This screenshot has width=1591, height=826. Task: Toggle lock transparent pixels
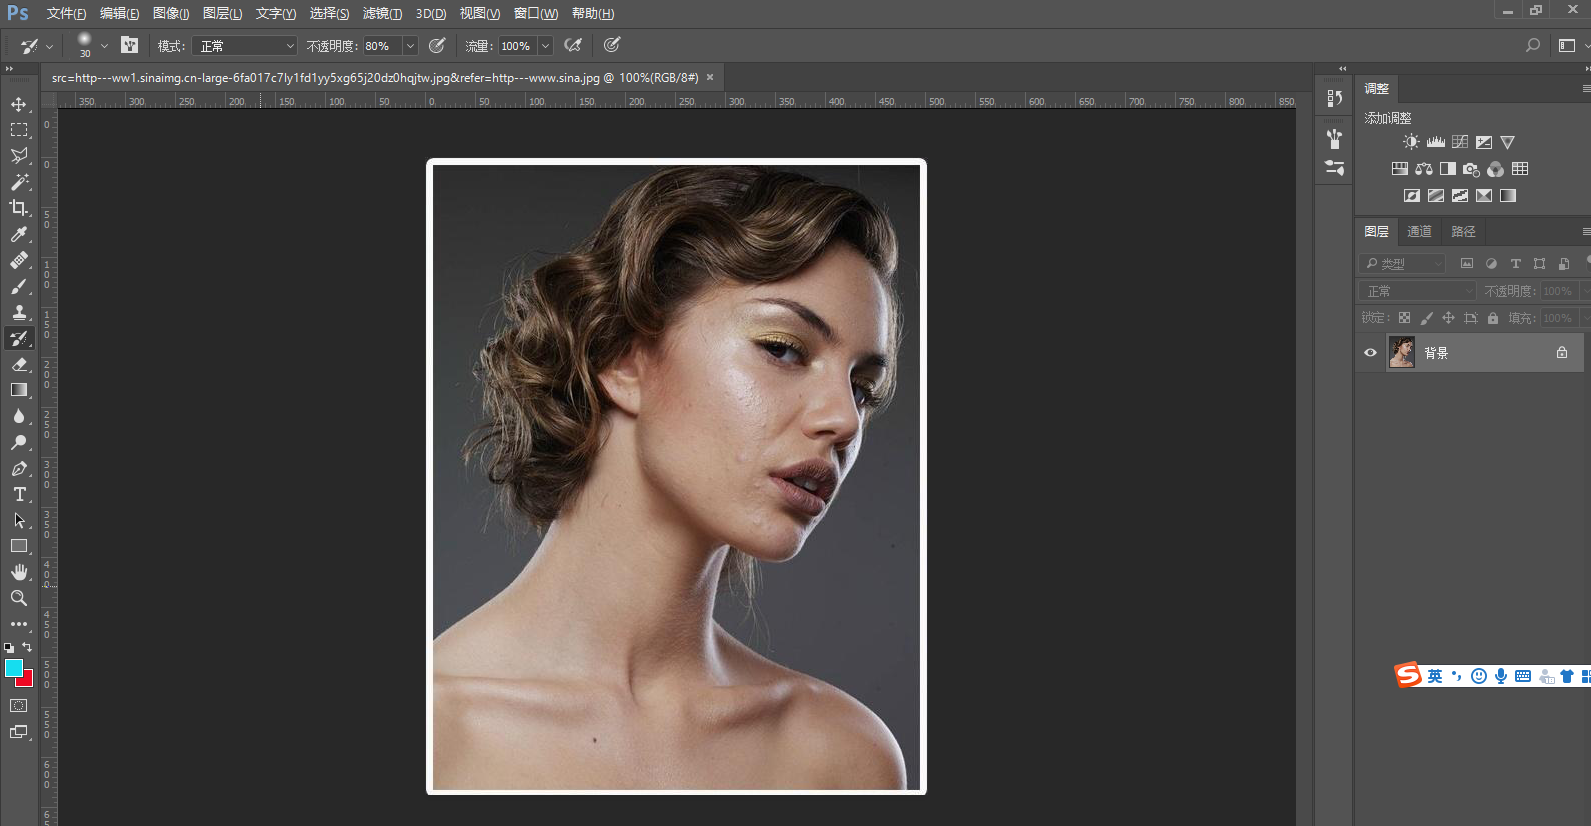tap(1404, 318)
